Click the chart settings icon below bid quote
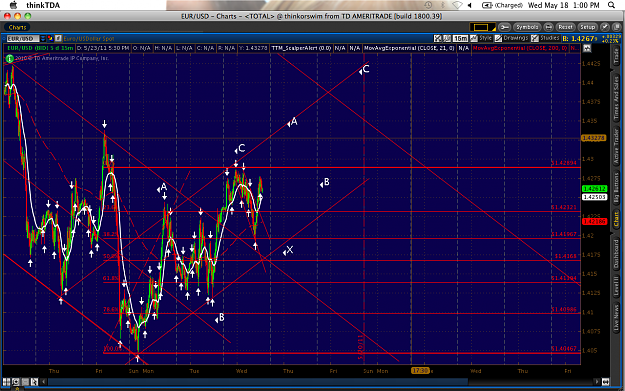 [x=587, y=48]
